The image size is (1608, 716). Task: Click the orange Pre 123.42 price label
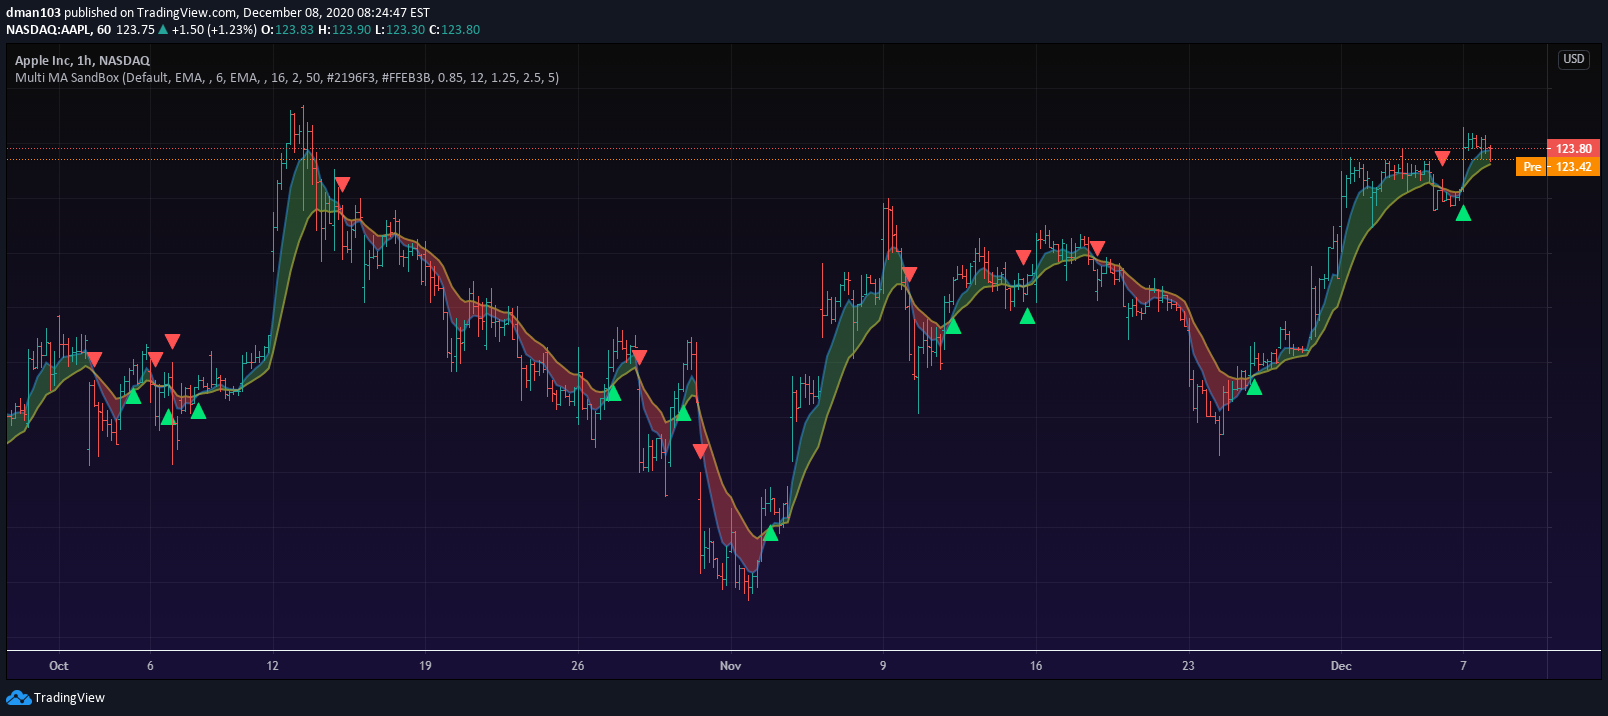click(1558, 167)
